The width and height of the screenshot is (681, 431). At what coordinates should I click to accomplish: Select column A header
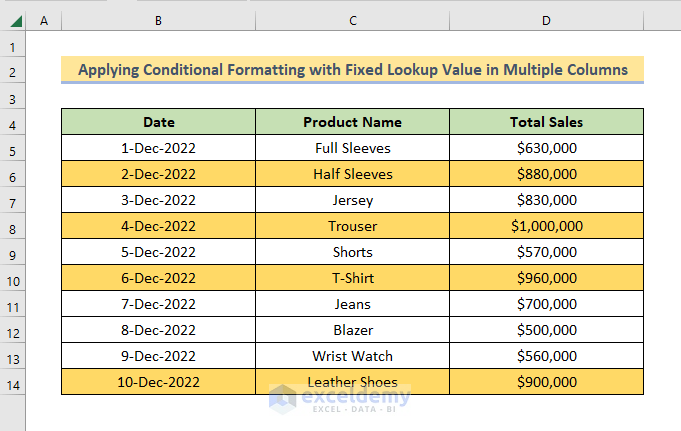43,21
